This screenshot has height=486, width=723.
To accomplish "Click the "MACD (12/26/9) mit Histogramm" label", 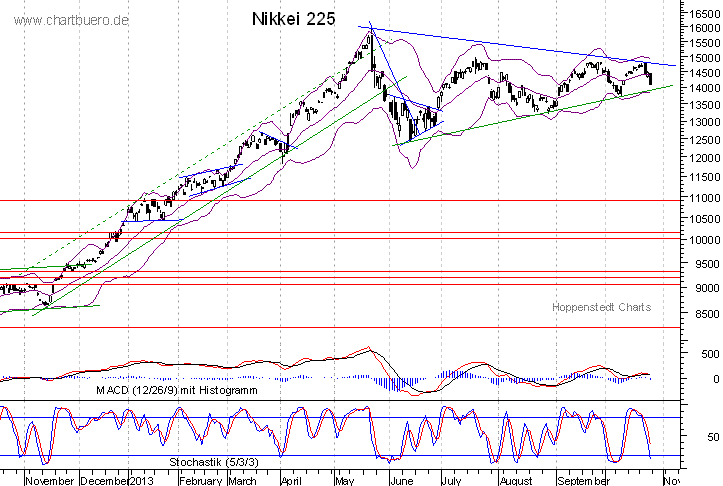I will pyautogui.click(x=177, y=390).
